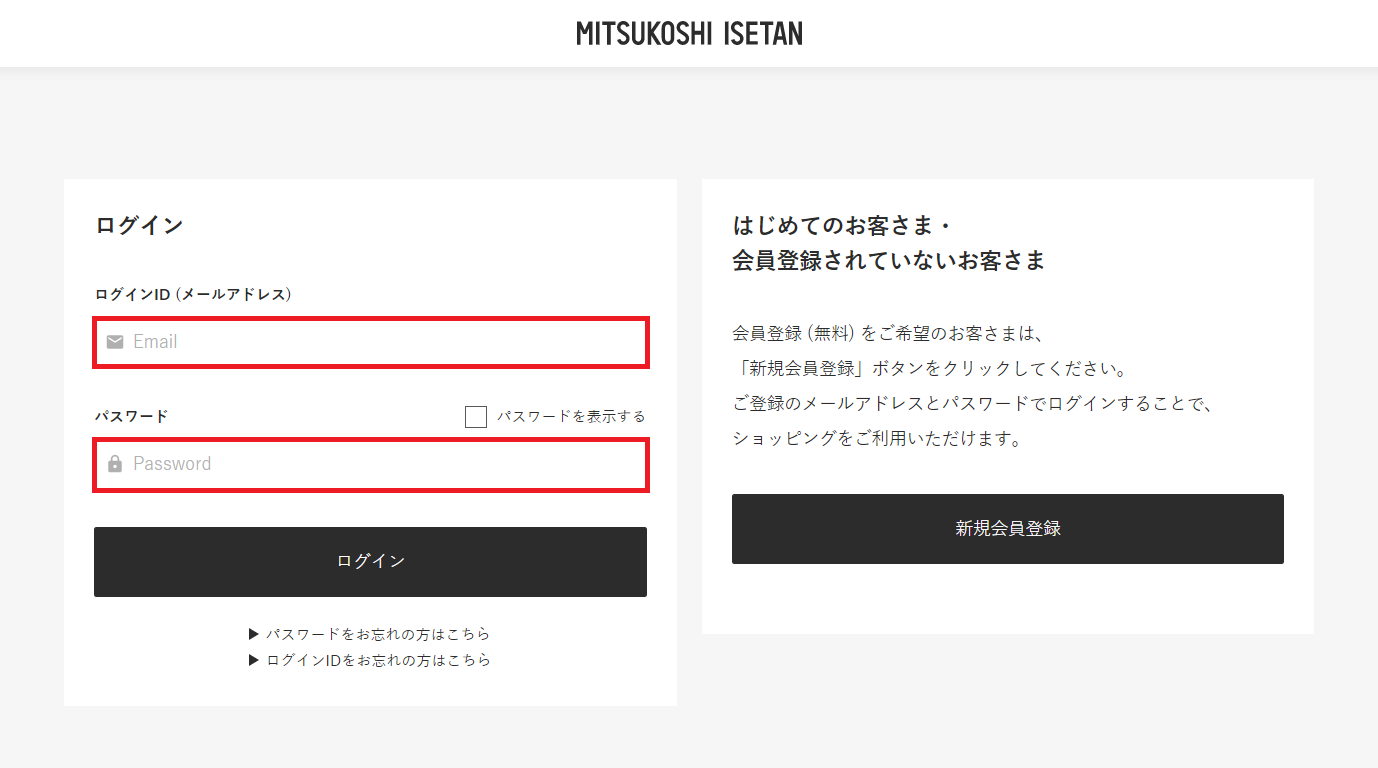Viewport: 1378px width, 768px height.
Task: Focus the Password input field
Action: pyautogui.click(x=371, y=464)
